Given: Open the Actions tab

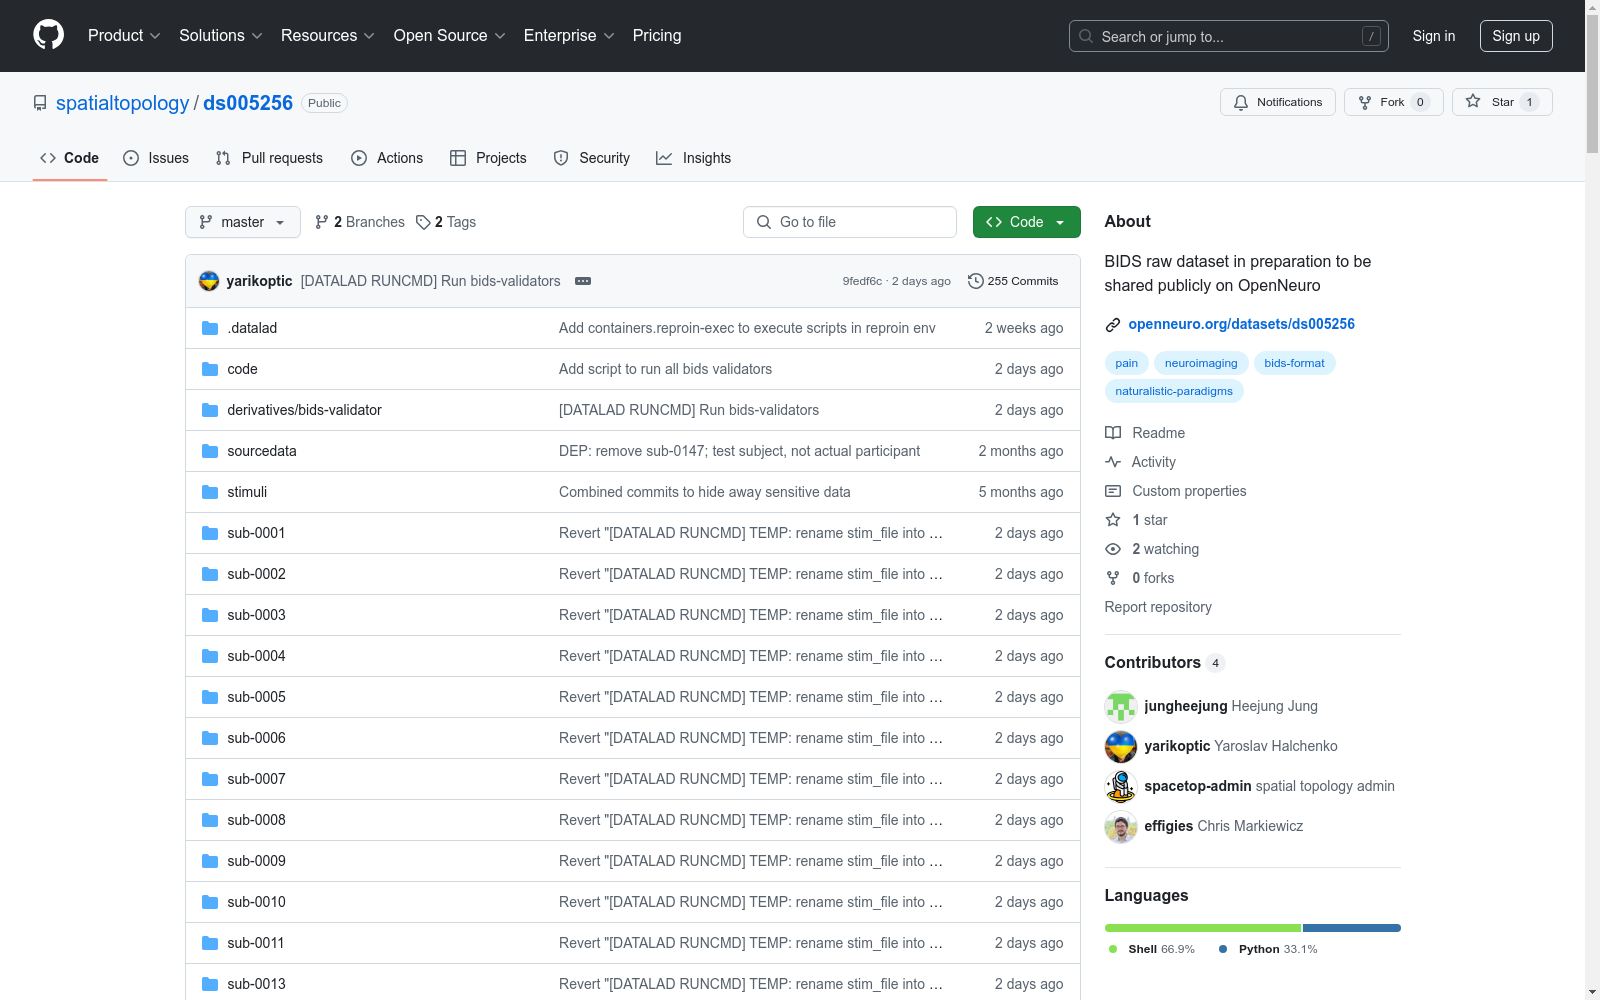Looking at the screenshot, I should point(387,158).
